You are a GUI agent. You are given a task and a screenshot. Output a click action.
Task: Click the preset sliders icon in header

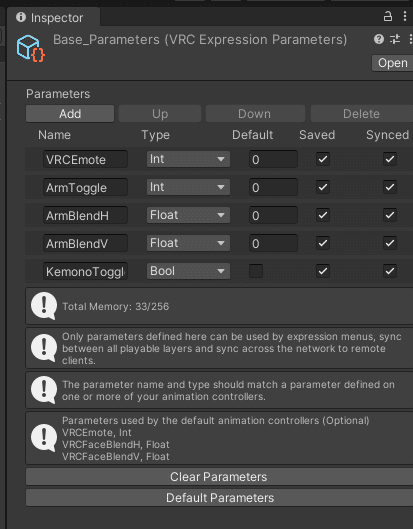tap(395, 39)
